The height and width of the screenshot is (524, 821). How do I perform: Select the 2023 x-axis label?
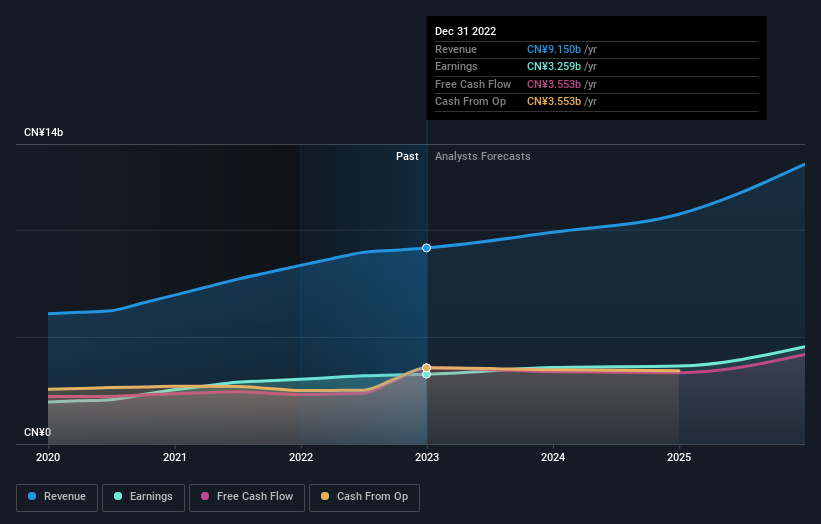[x=427, y=458]
